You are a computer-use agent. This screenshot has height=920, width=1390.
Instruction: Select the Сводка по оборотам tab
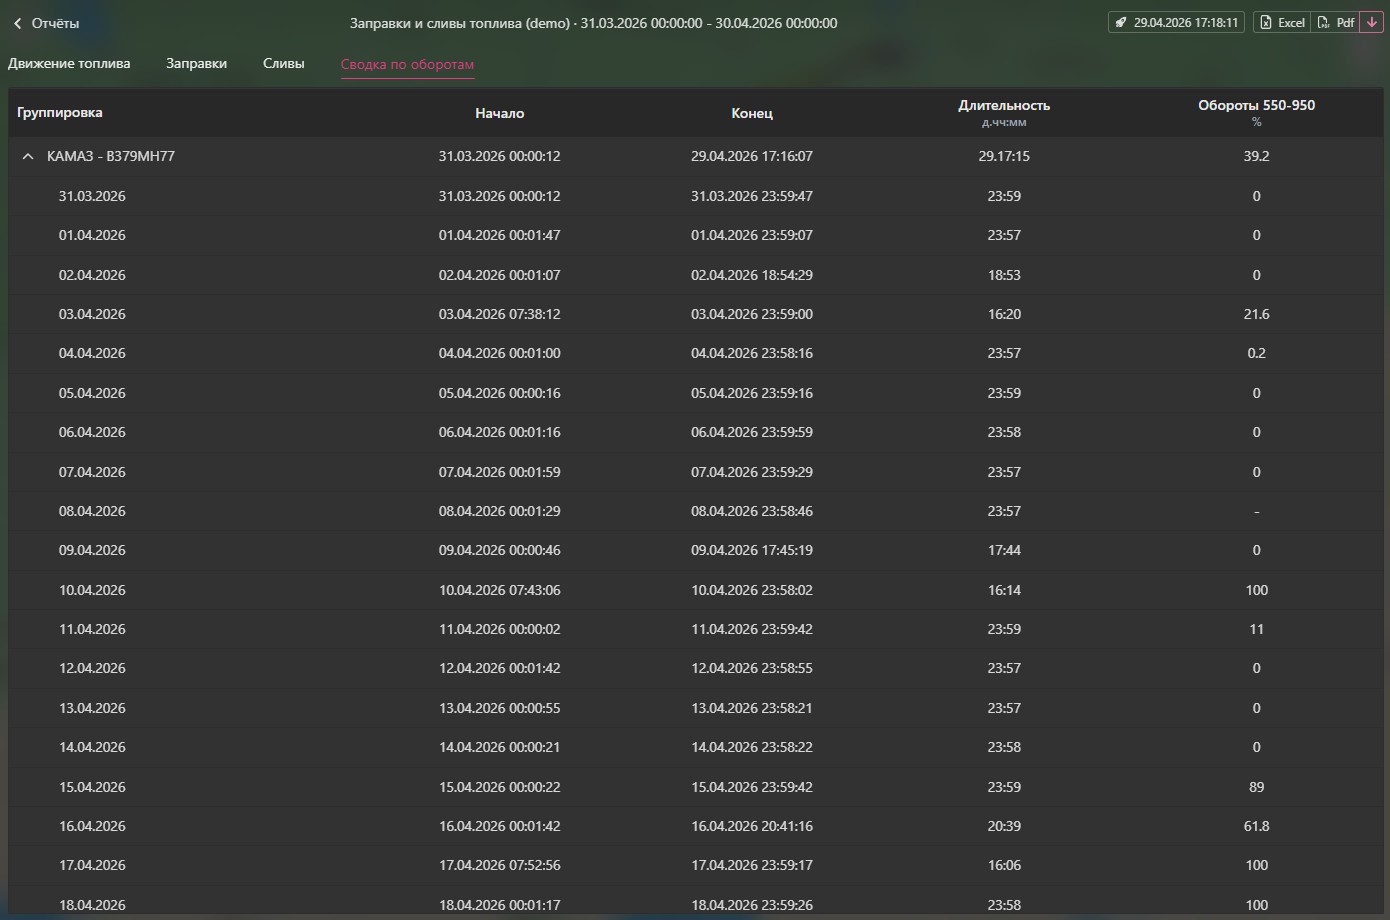pos(407,64)
